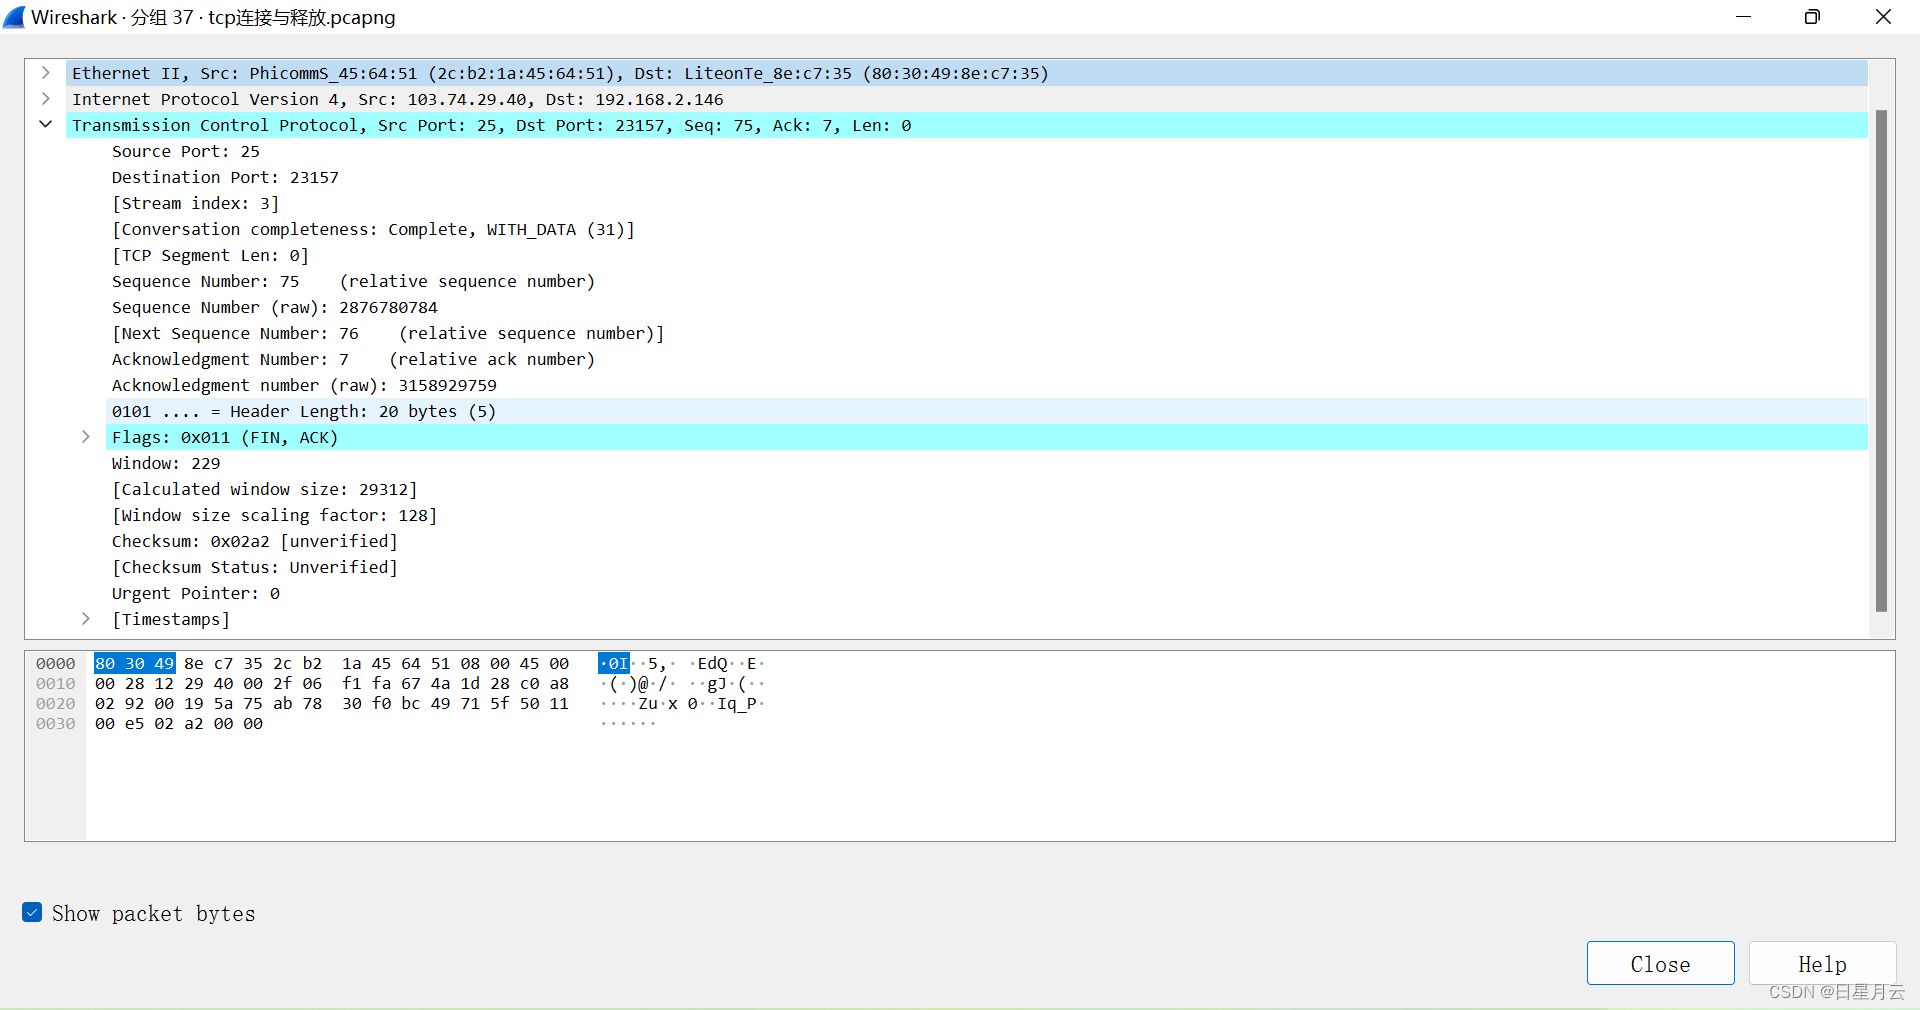Select the Sequence Number: 75 row

(x=986, y=281)
